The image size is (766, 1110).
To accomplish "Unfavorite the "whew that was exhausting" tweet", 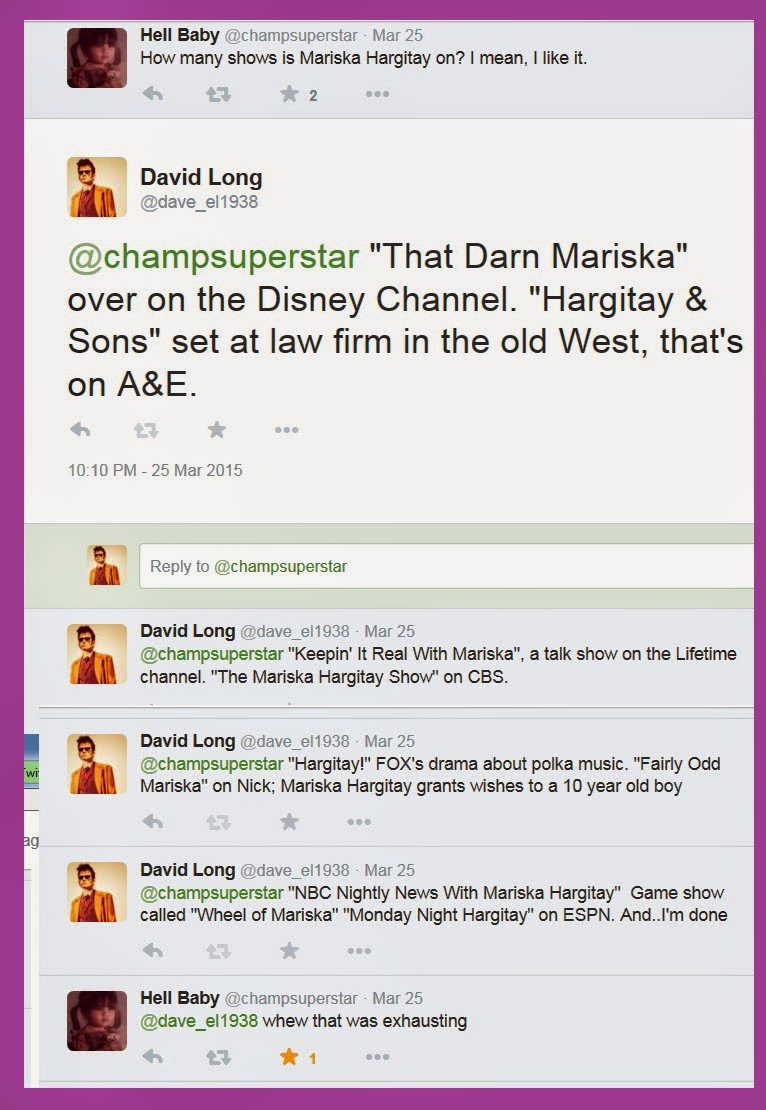I will coord(289,1057).
